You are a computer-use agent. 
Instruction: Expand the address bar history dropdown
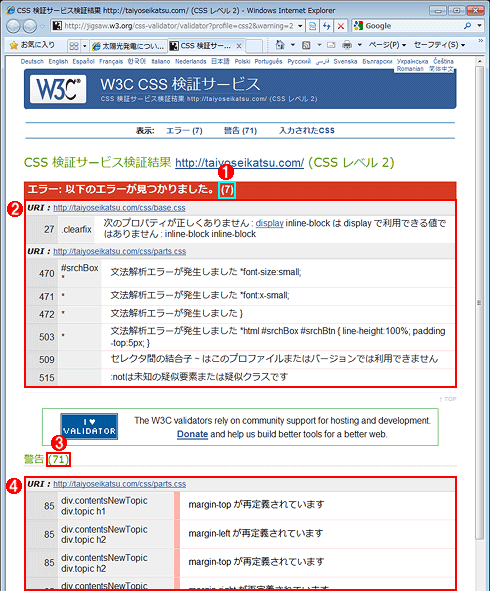(300, 26)
